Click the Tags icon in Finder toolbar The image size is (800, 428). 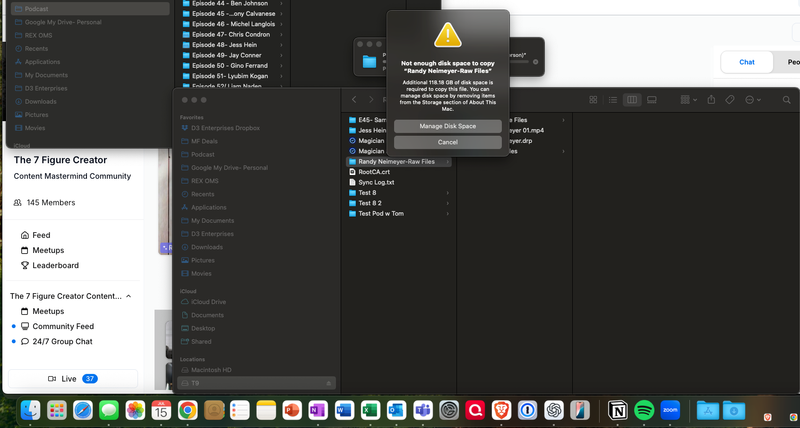click(x=731, y=100)
